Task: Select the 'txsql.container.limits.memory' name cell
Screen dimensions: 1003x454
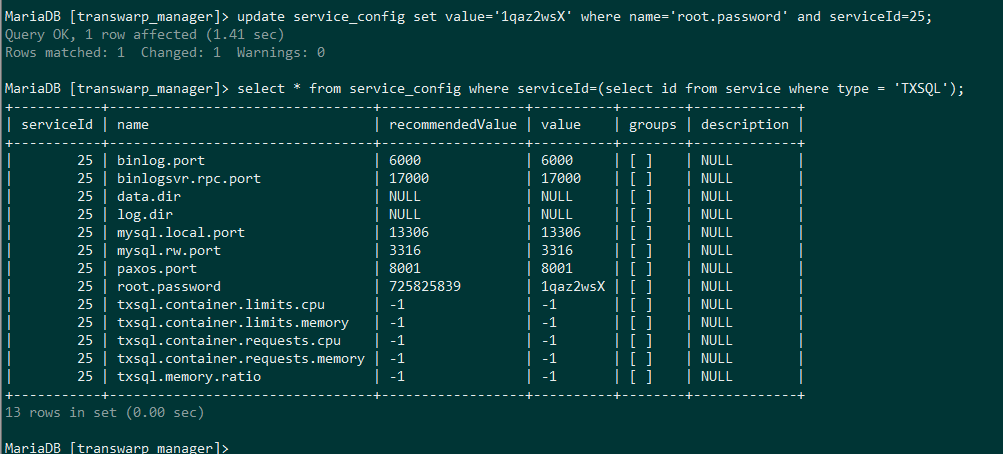Action: (233, 322)
